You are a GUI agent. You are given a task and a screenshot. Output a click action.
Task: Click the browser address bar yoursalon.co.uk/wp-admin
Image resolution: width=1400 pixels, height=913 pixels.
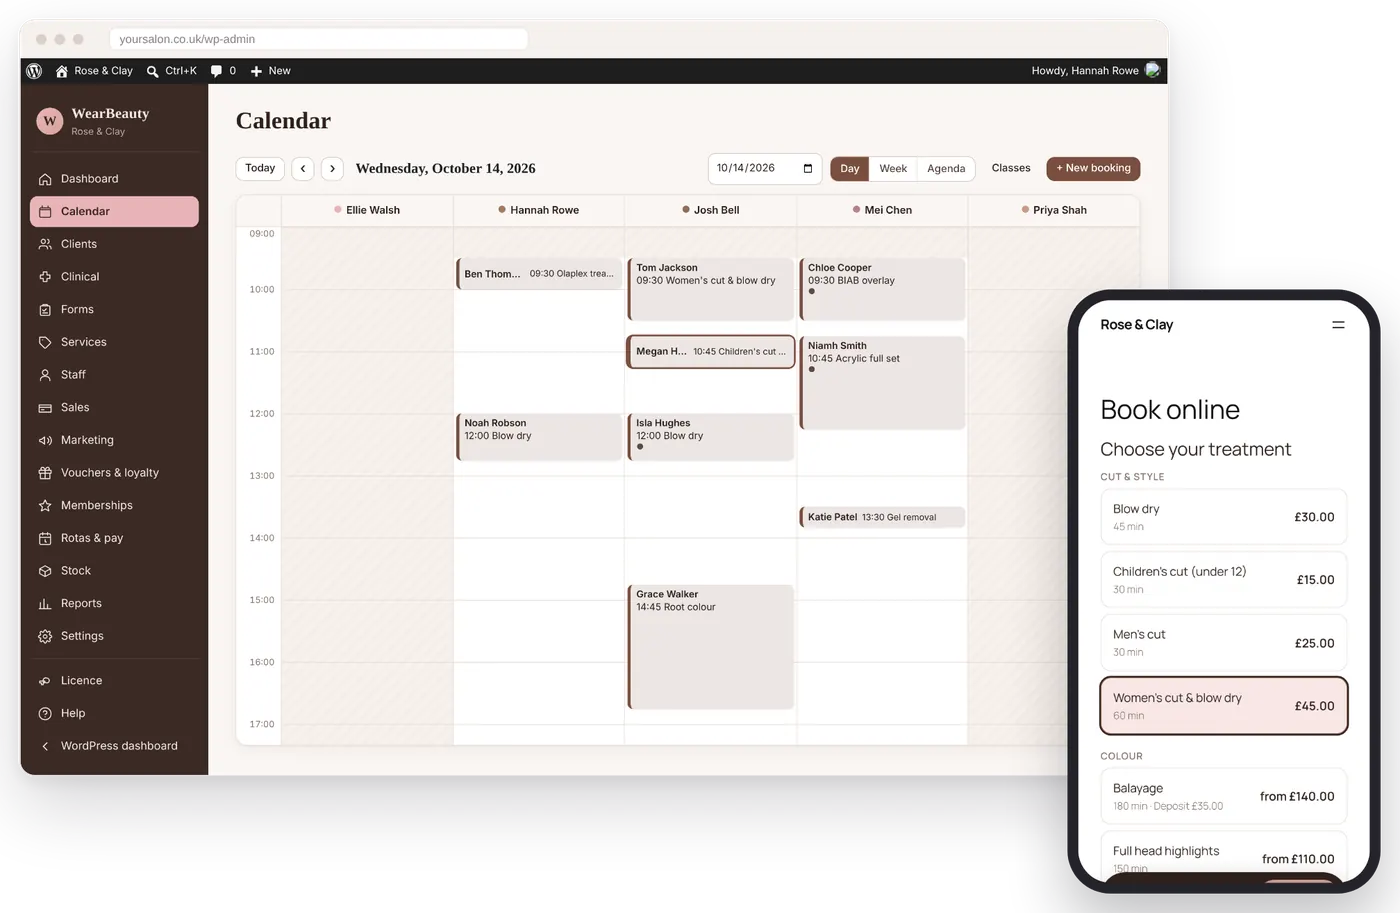click(x=319, y=39)
